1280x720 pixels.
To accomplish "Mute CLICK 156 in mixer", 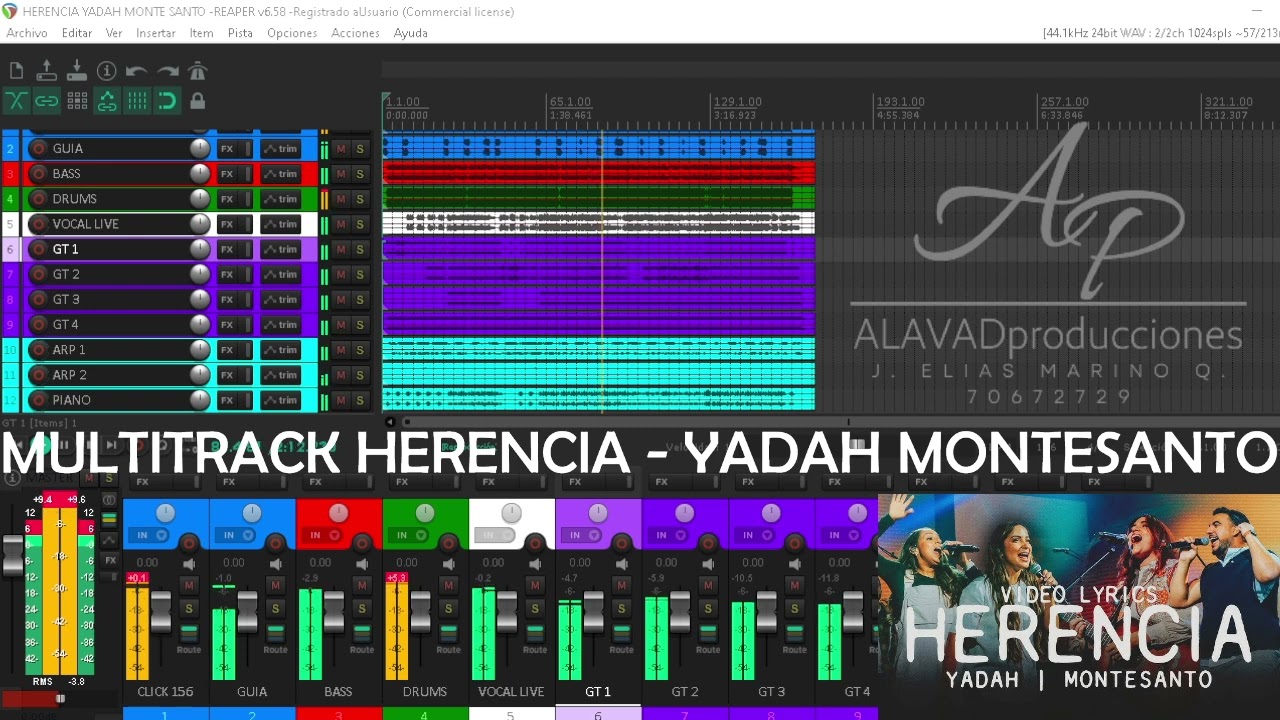I will (188, 585).
